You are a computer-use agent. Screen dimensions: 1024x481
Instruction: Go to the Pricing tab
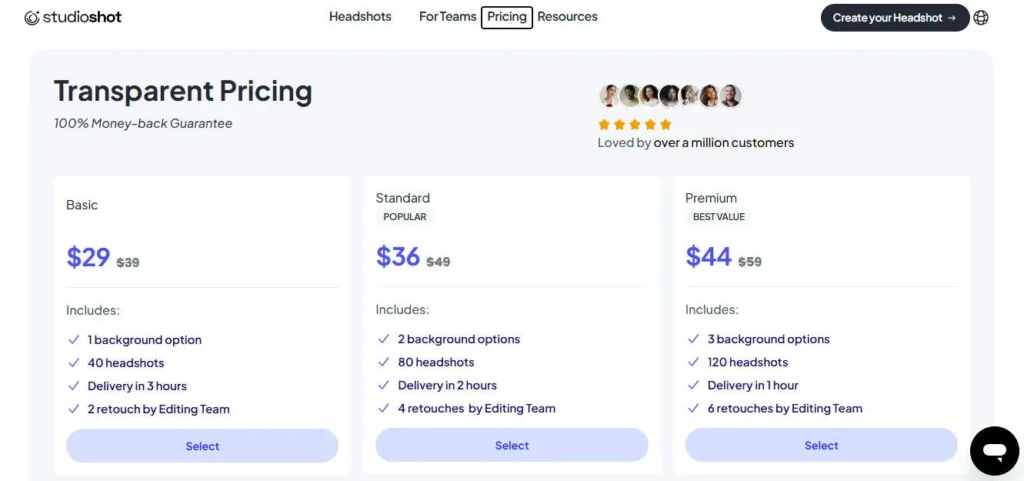pyautogui.click(x=507, y=17)
